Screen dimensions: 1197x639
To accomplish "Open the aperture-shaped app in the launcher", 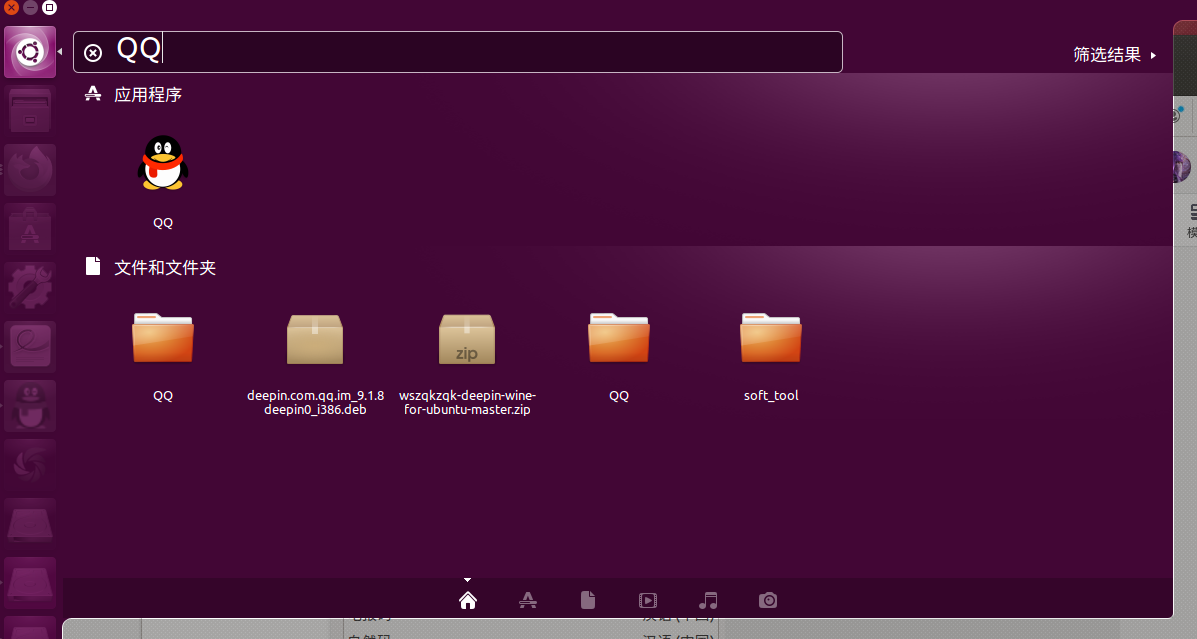I will 30,464.
